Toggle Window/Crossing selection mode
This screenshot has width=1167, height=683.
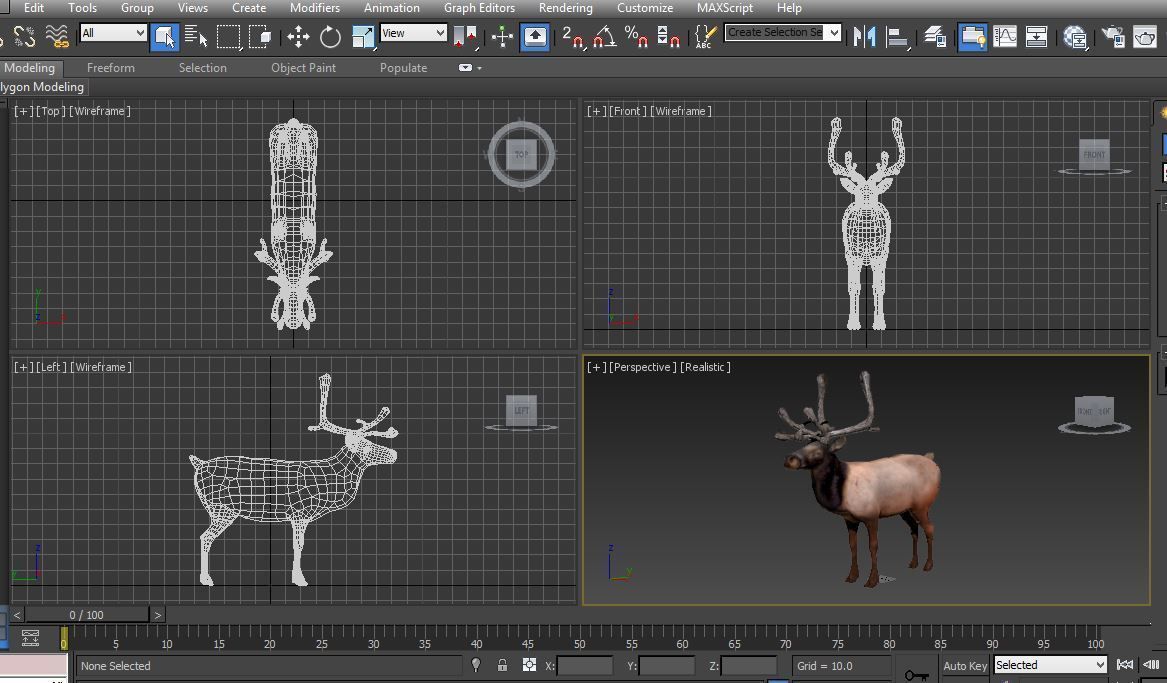(x=260, y=36)
